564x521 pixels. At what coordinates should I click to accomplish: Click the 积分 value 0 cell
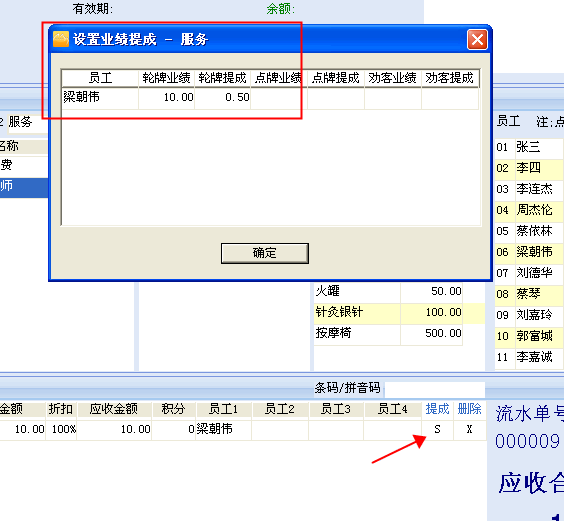[x=173, y=429]
